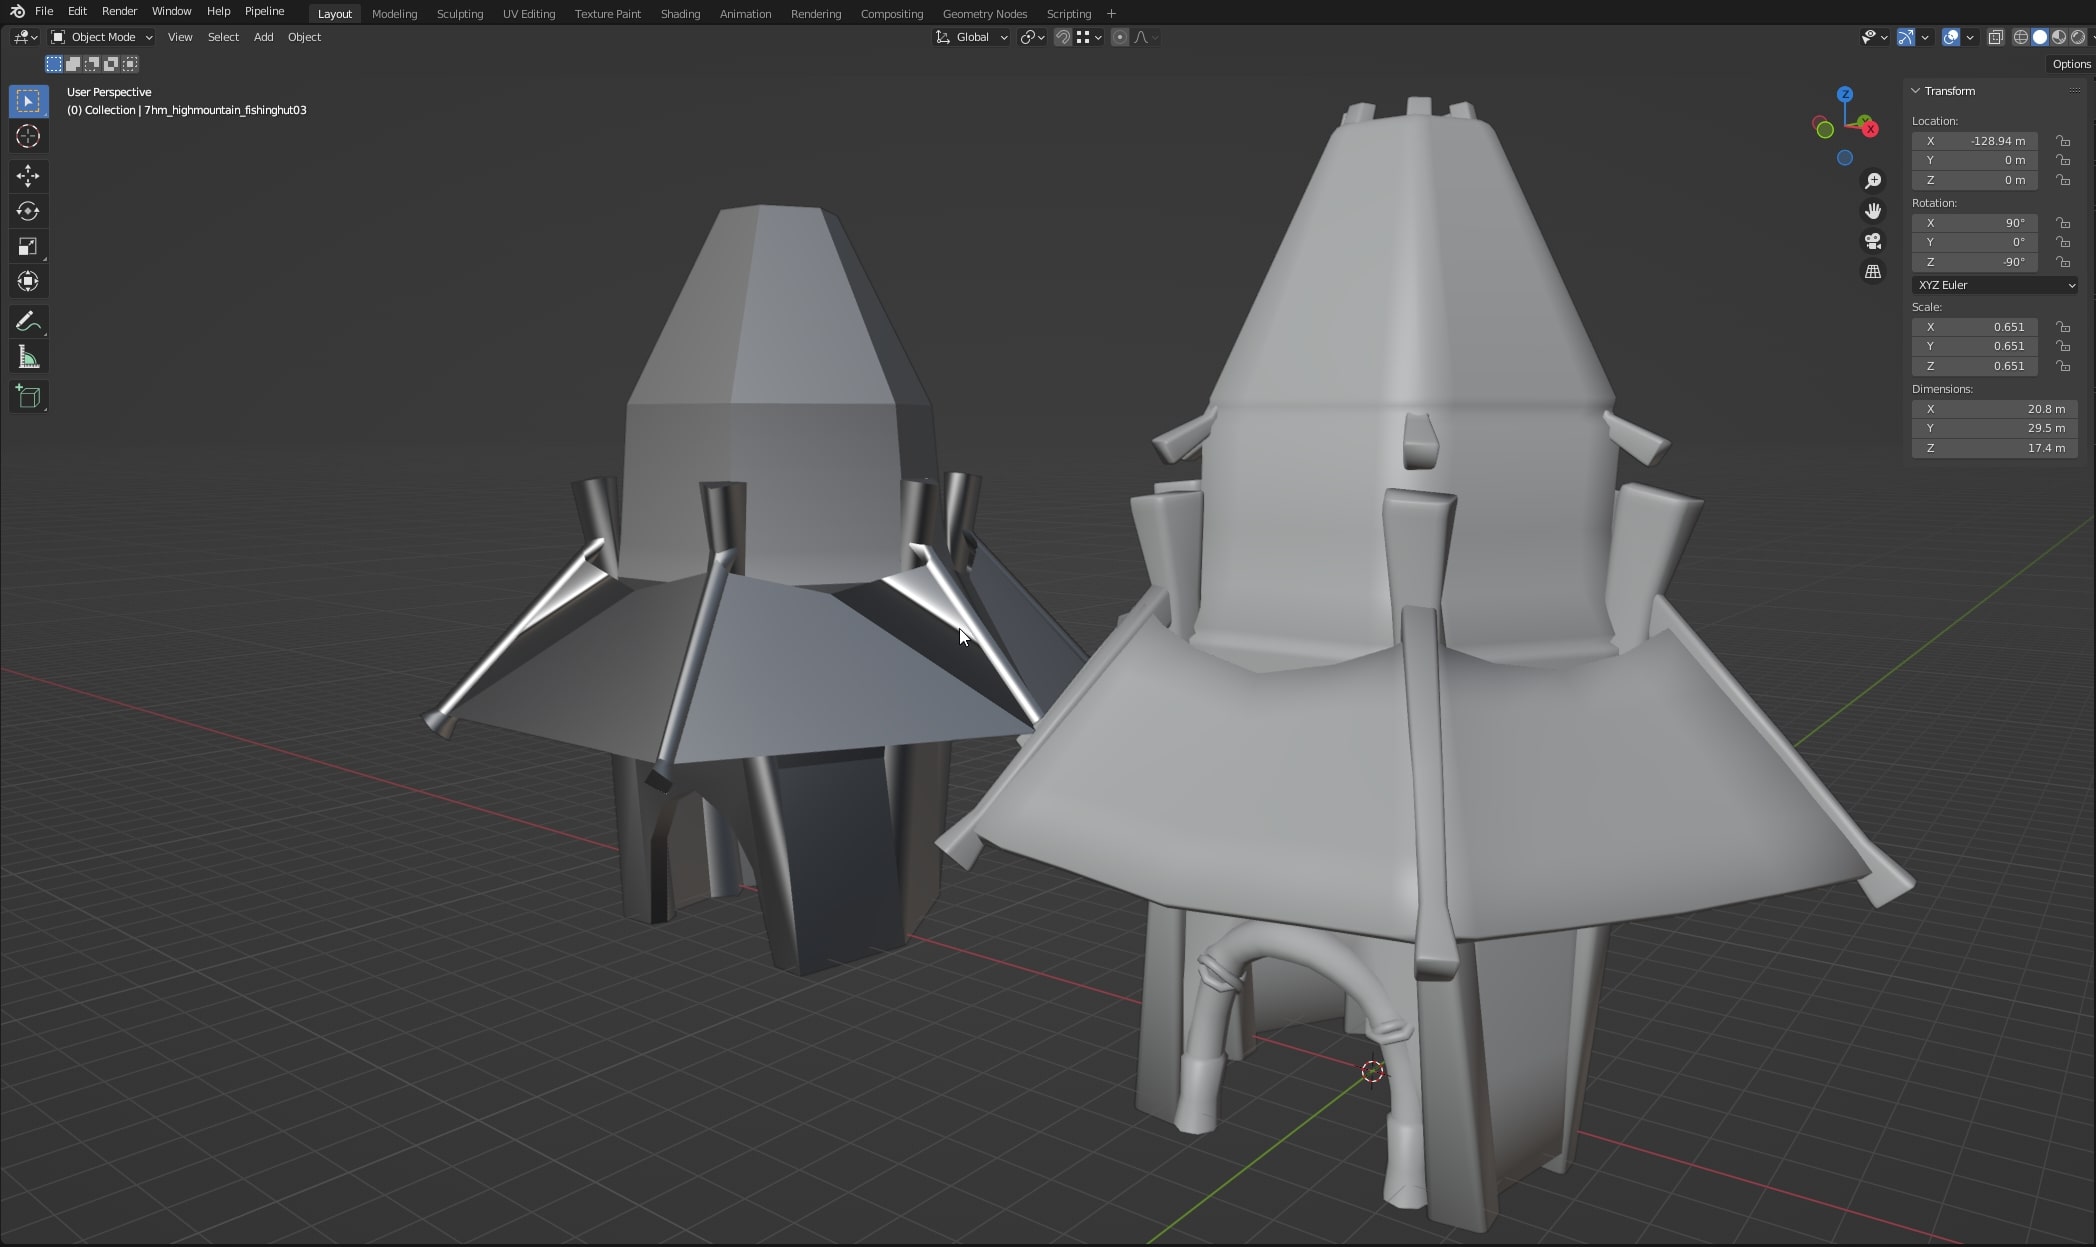Open the Object Mode dropdown

pyautogui.click(x=102, y=37)
